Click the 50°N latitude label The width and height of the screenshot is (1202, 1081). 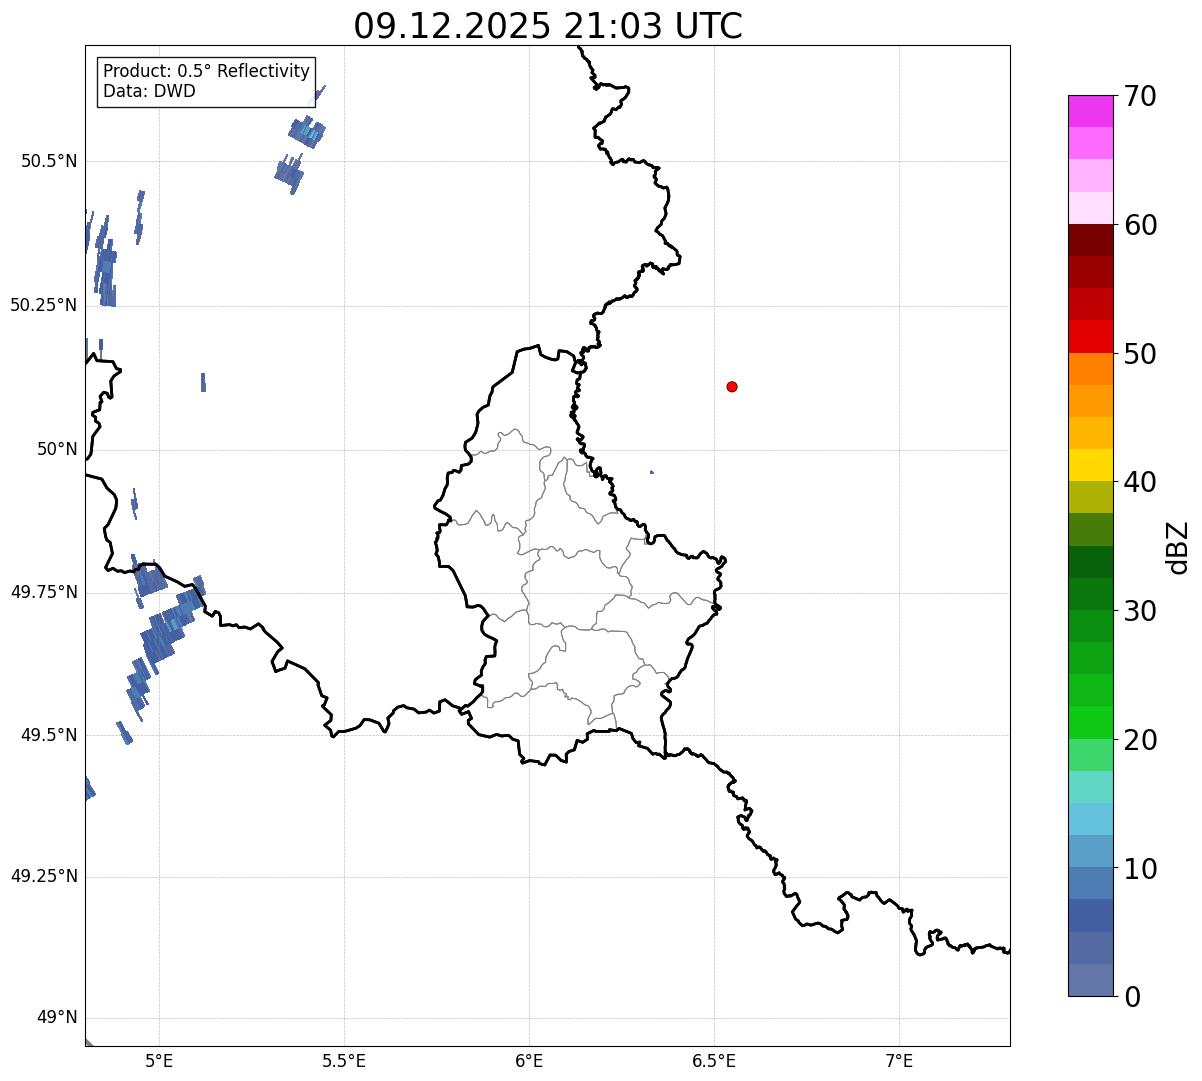(x=57, y=449)
